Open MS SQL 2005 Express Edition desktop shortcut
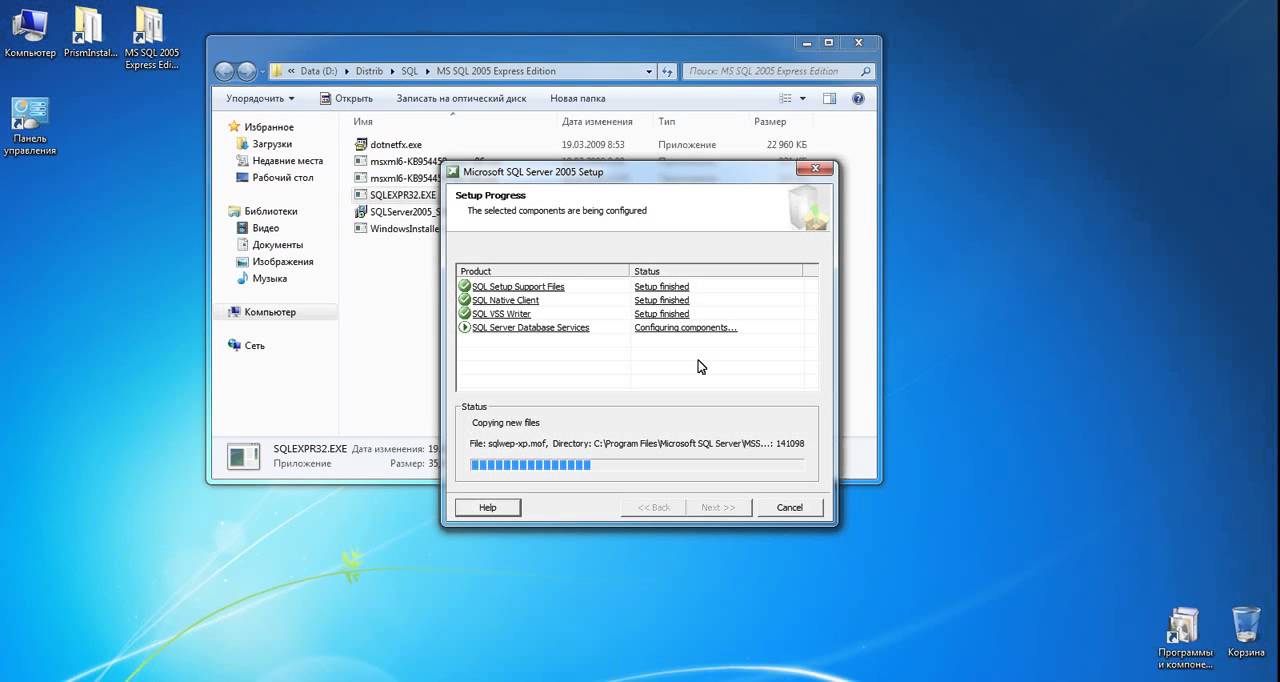The height and width of the screenshot is (682, 1280). [151, 38]
